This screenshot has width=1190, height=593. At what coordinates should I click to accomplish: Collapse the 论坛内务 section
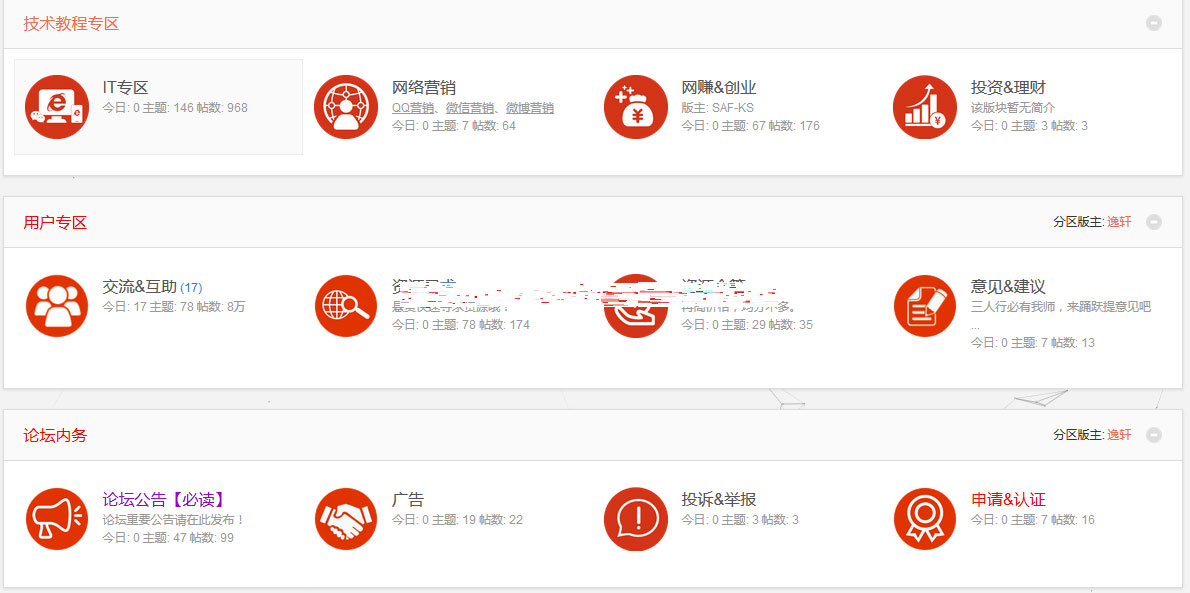[x=1154, y=435]
